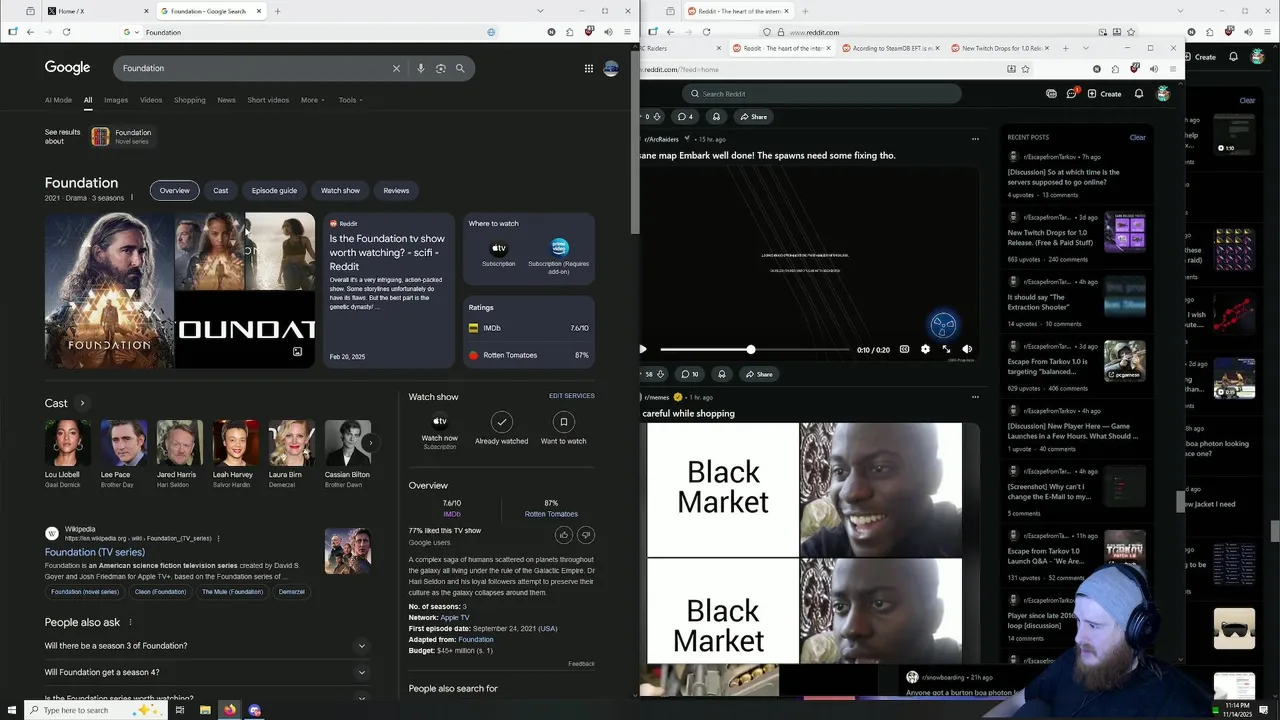Start voice search with the microphone icon
Screen dimensions: 1280x720
tap(421, 68)
